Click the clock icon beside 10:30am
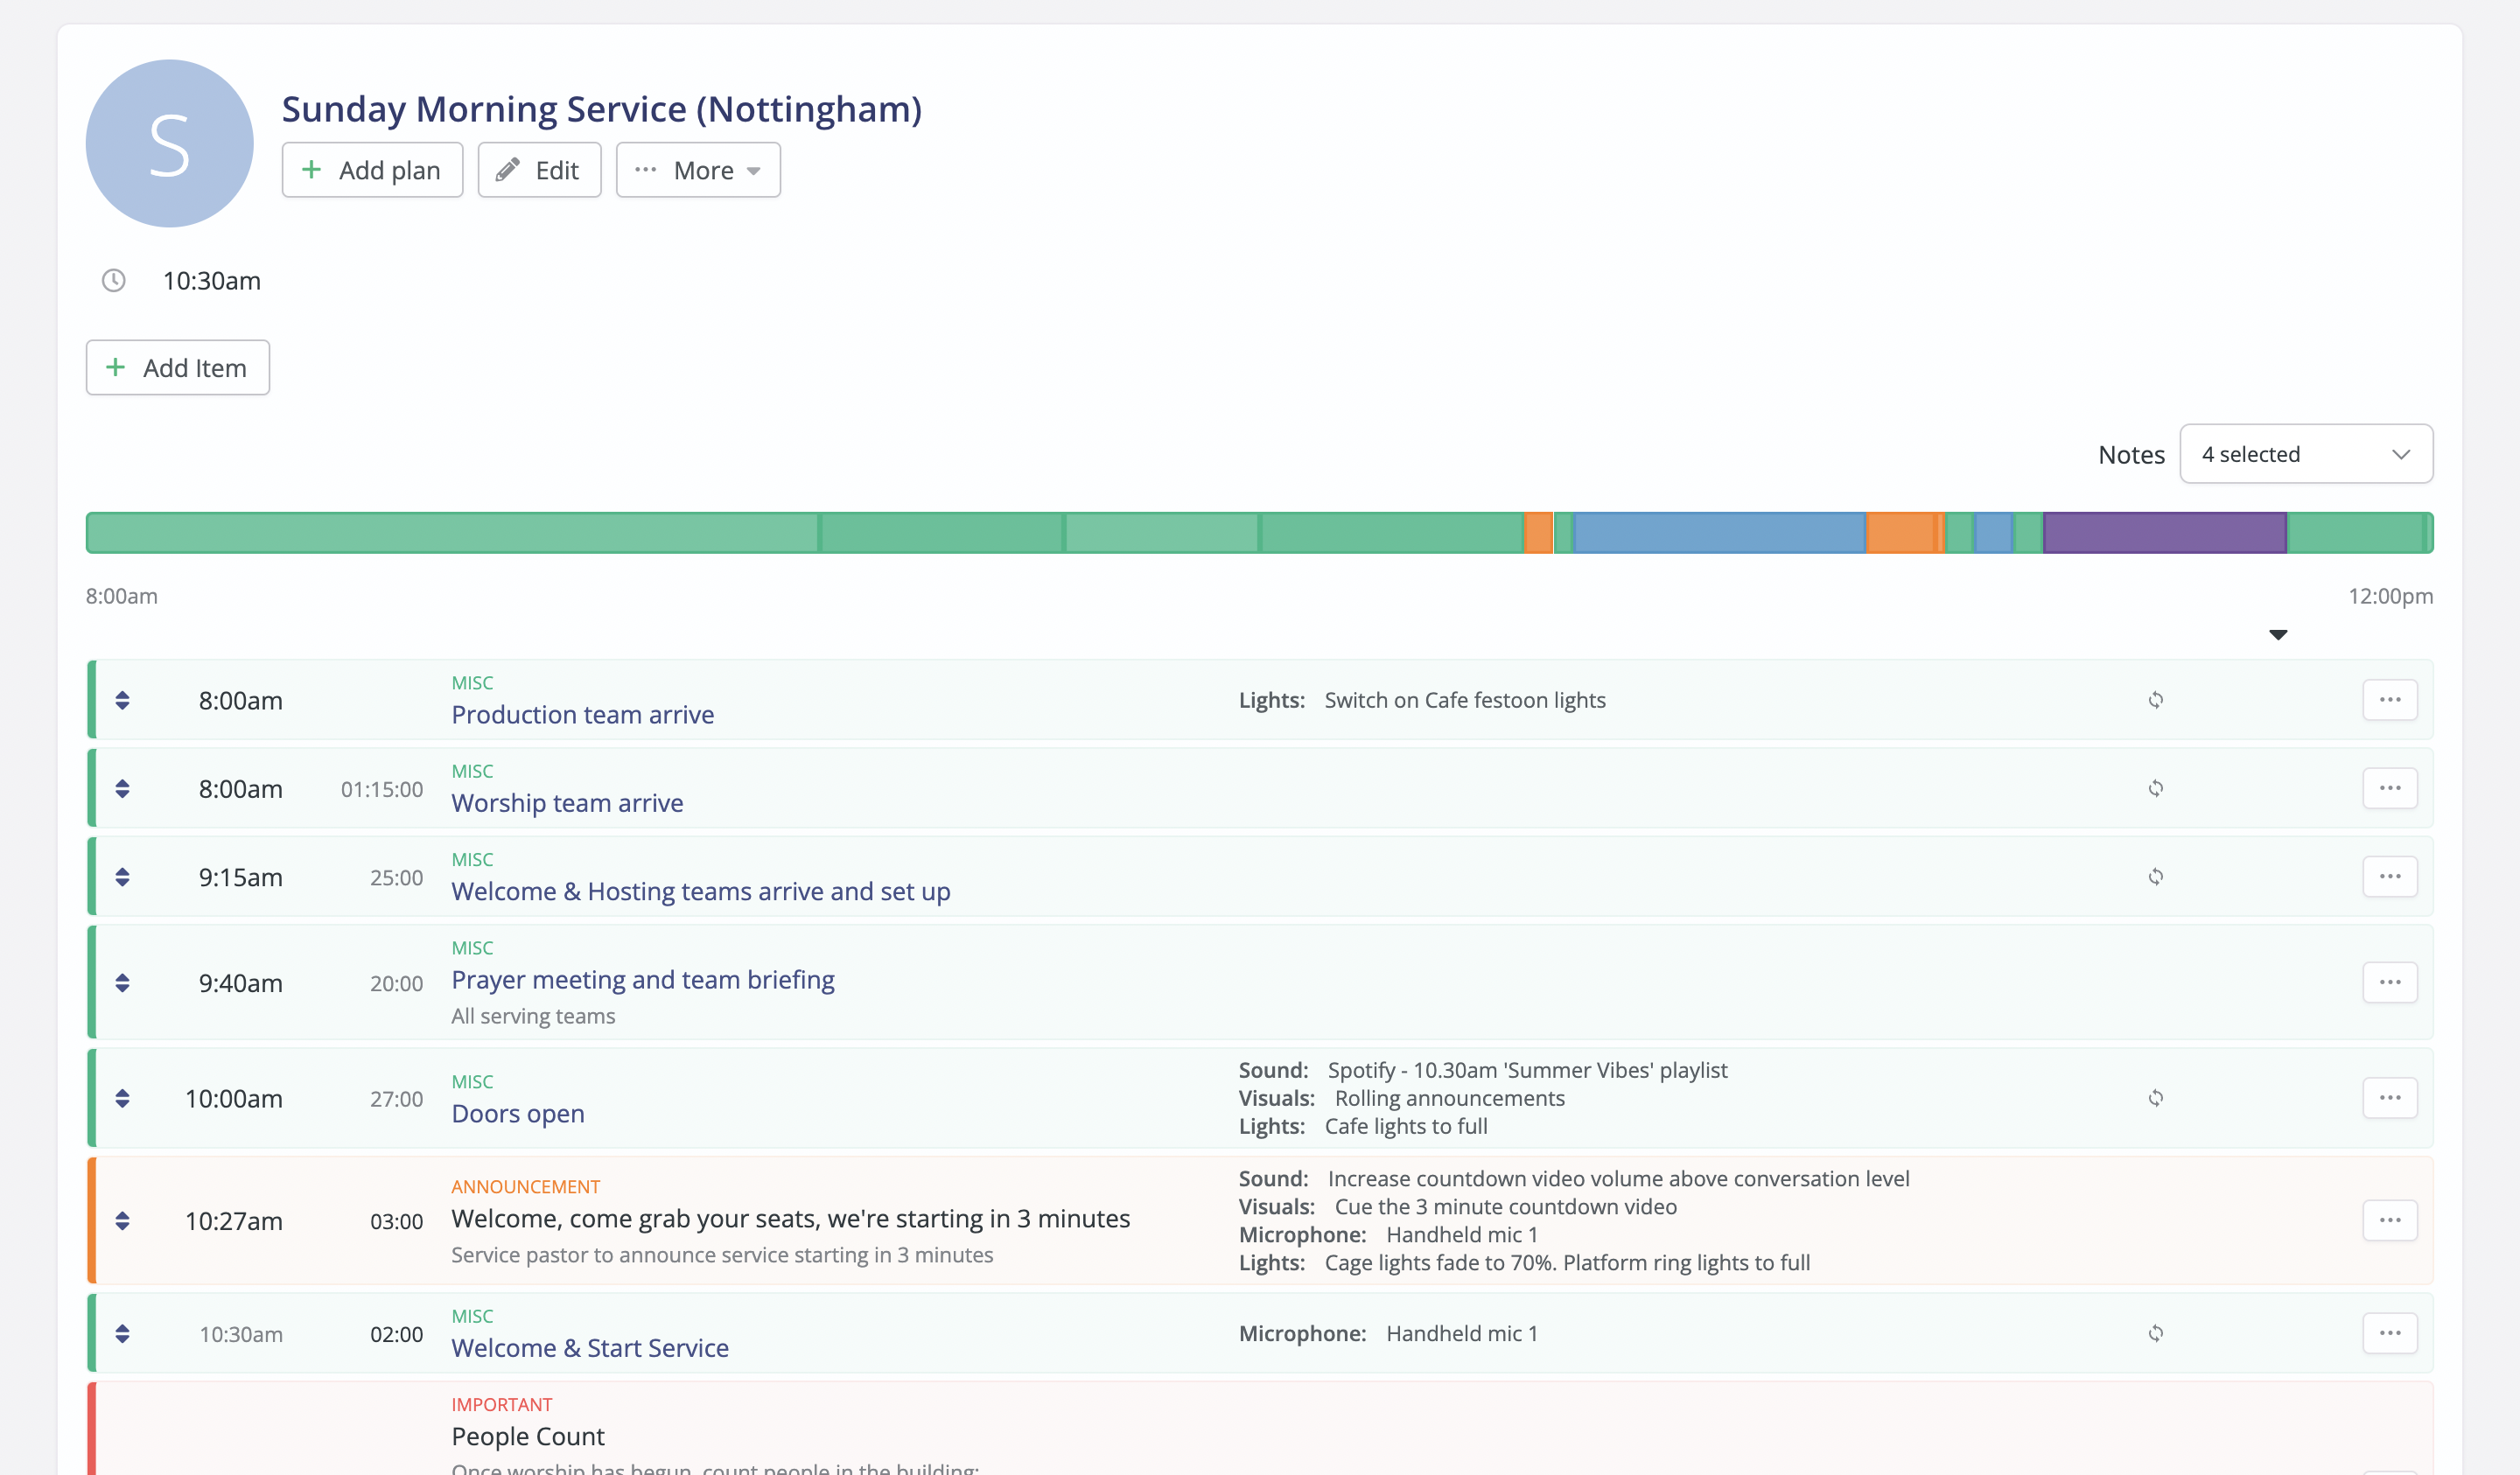 pos(113,280)
